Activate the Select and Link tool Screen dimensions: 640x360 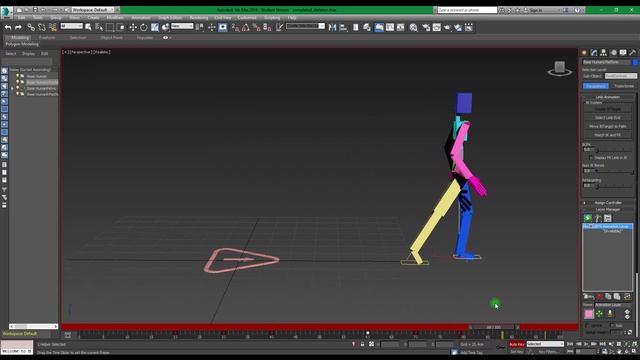click(x=31, y=27)
